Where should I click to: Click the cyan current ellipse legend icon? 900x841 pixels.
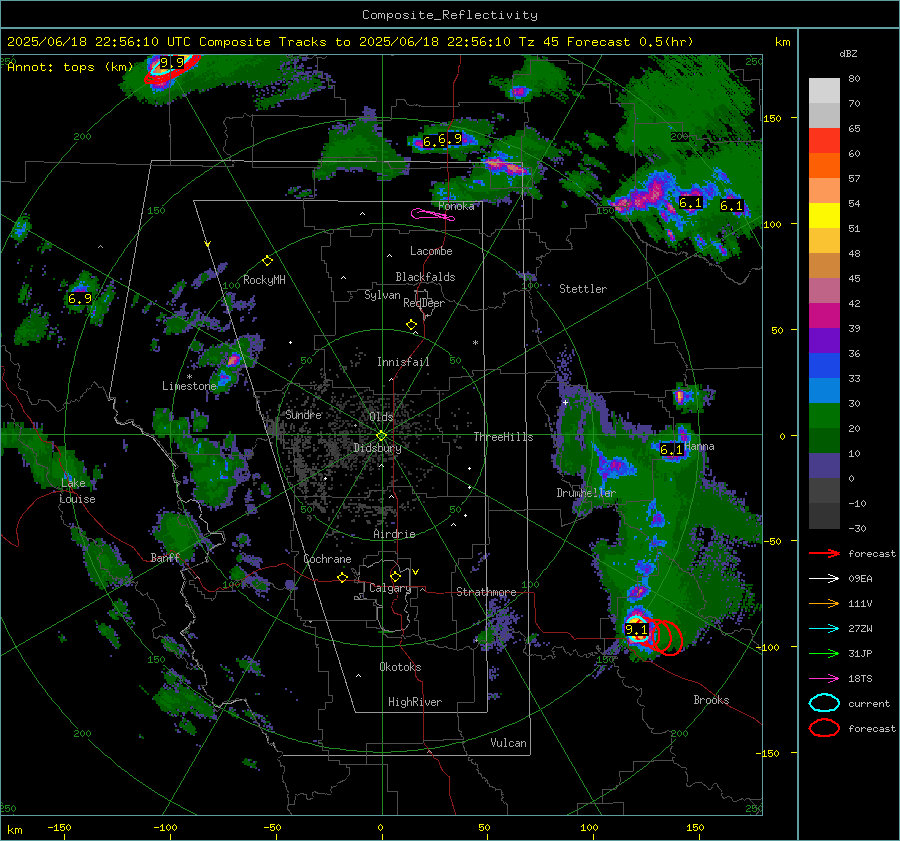pyautogui.click(x=824, y=703)
